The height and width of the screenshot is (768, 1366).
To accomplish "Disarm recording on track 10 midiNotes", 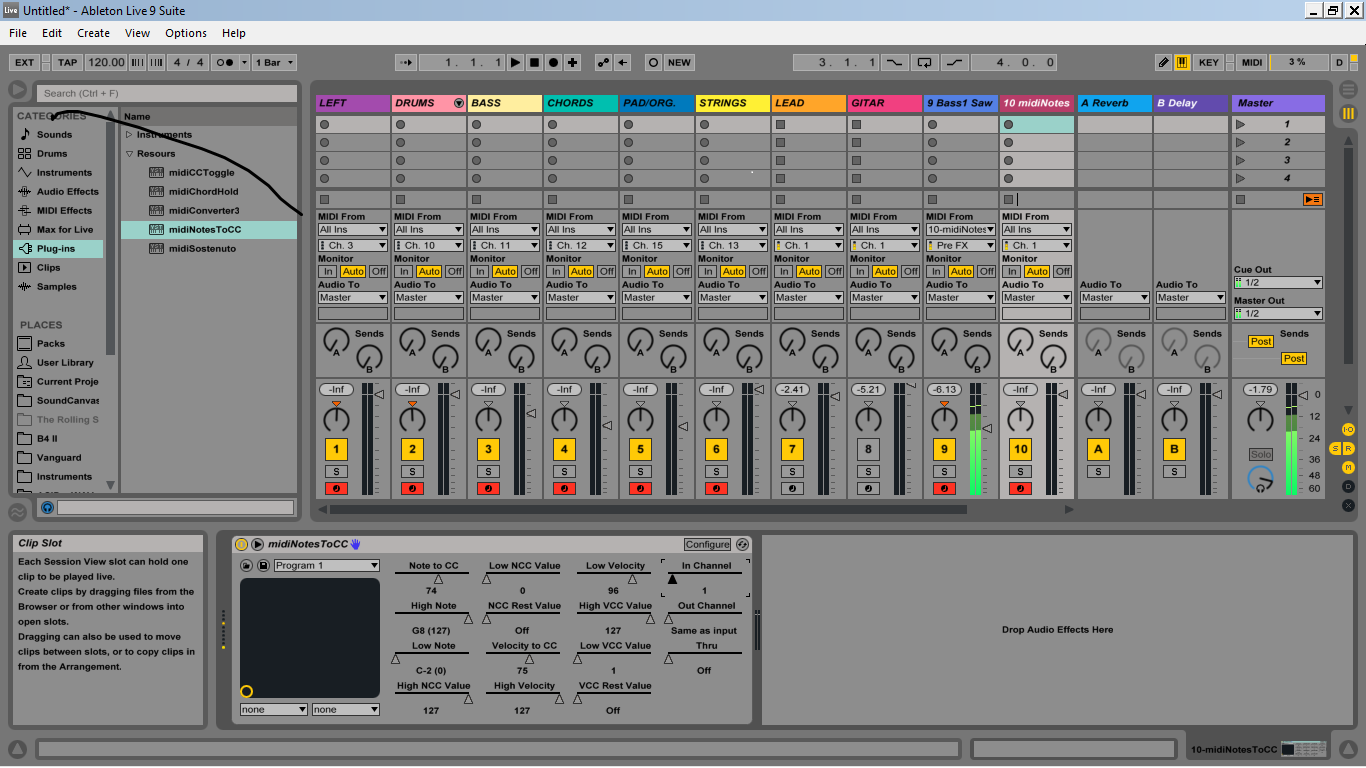I will point(1020,488).
